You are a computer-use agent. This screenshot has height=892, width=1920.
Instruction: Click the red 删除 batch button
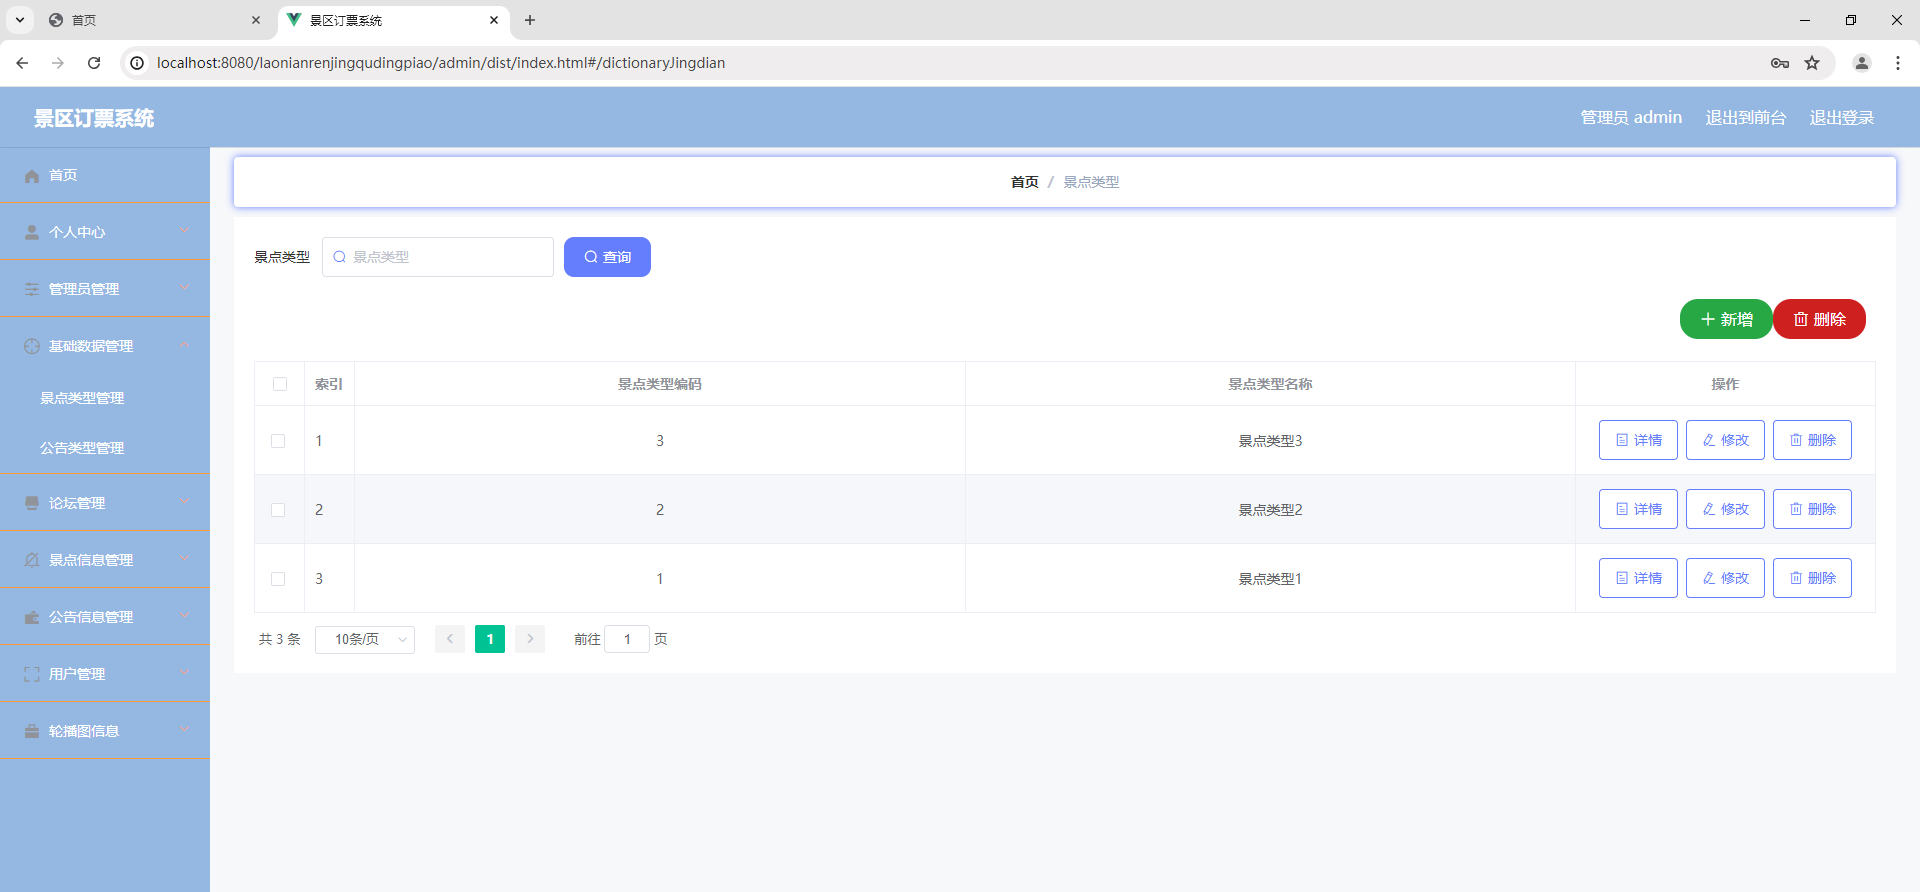(x=1819, y=319)
